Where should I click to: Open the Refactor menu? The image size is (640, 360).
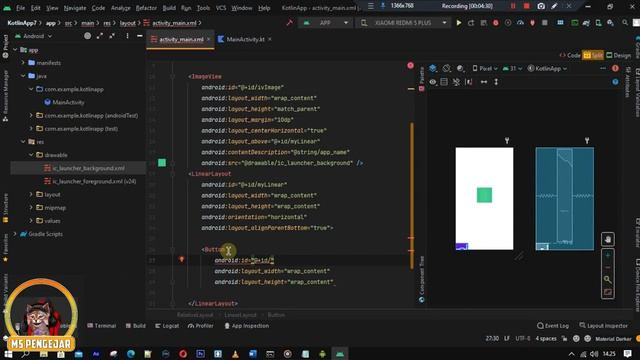146,8
